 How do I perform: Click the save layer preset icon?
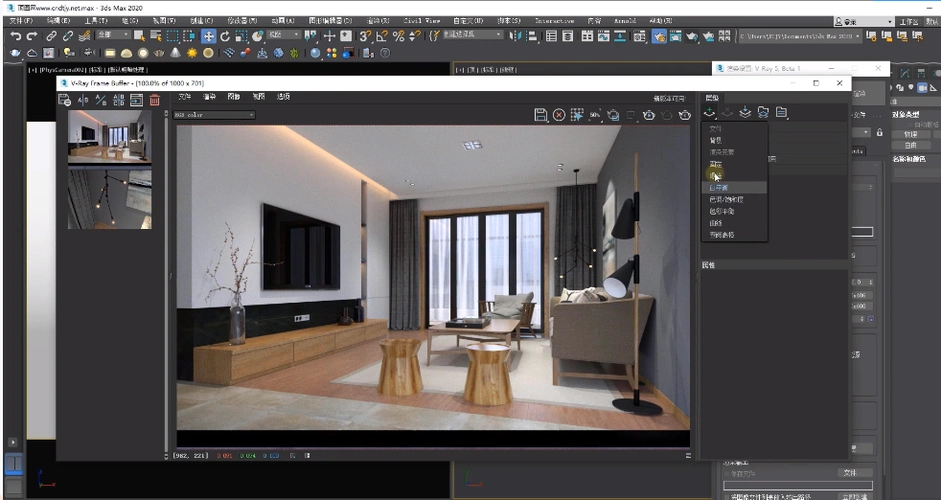tap(745, 112)
